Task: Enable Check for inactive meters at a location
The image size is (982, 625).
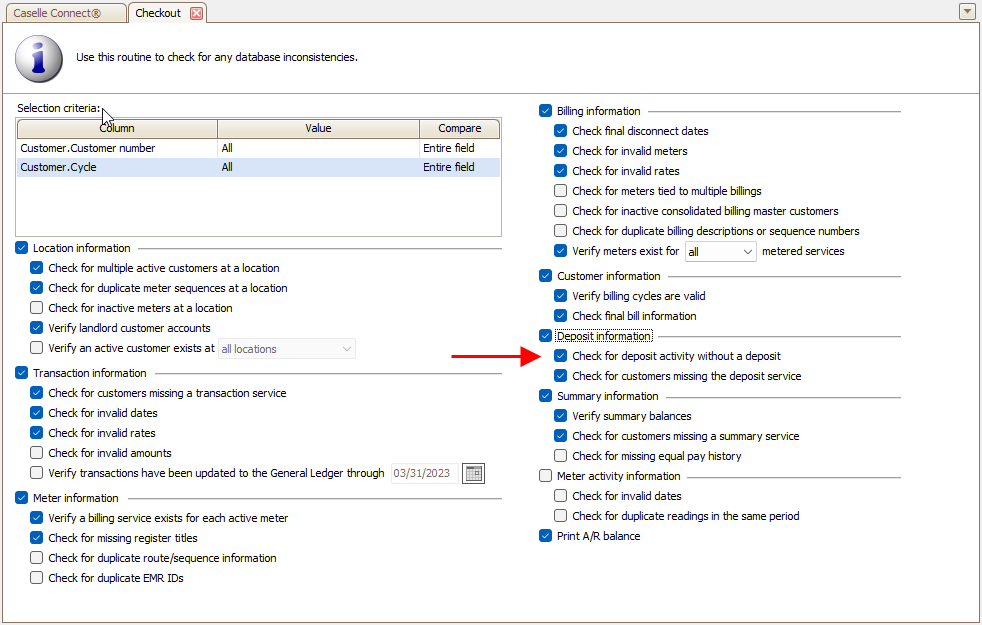Action: (x=37, y=308)
